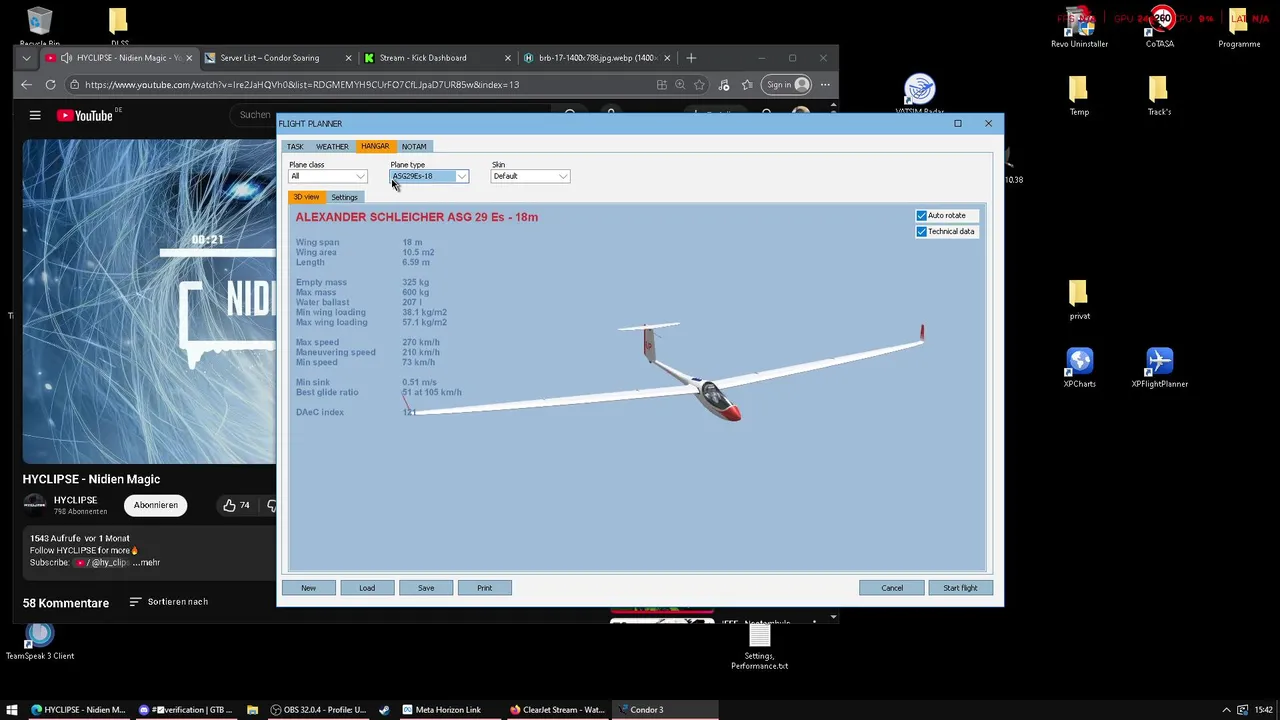Switch to the WEATHER tab
The height and width of the screenshot is (720, 1280).
pos(332,146)
